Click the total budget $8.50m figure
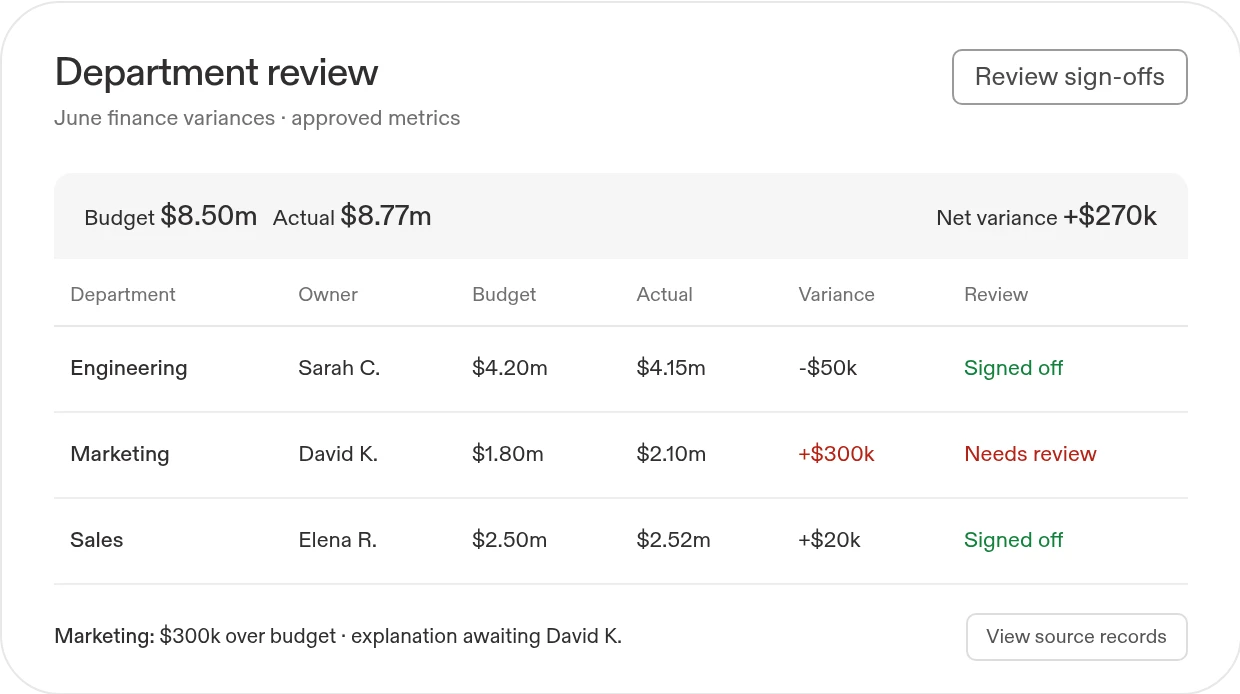 point(209,216)
